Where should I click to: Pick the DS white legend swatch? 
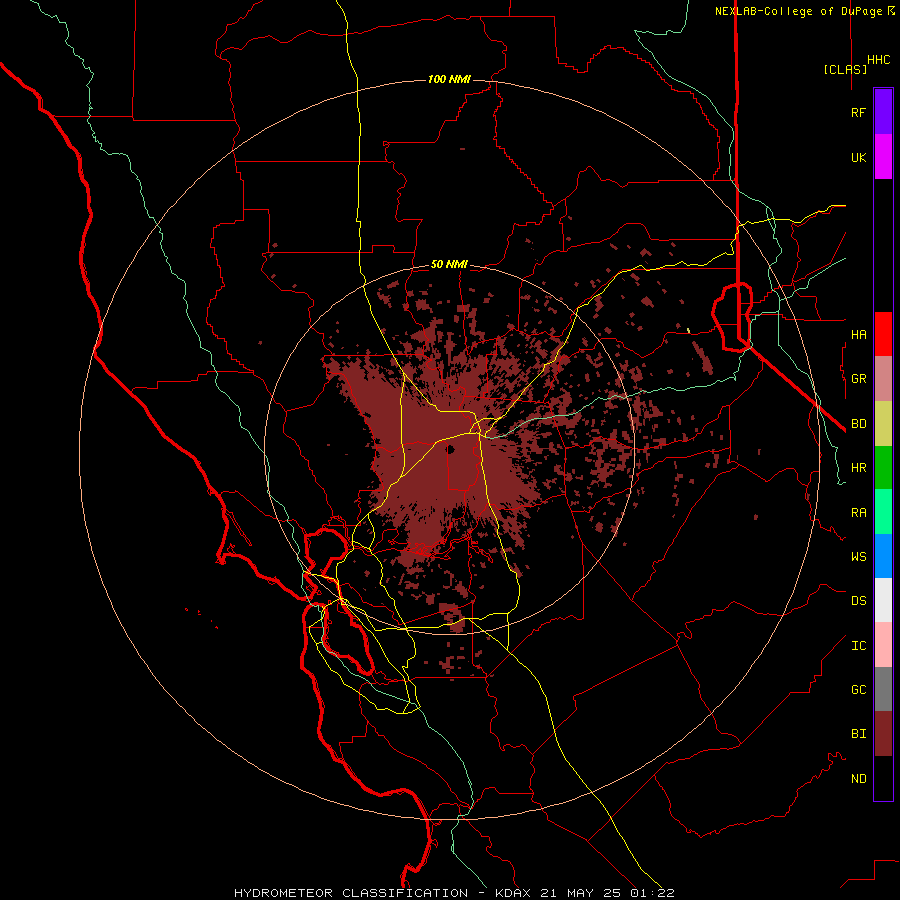coord(883,600)
